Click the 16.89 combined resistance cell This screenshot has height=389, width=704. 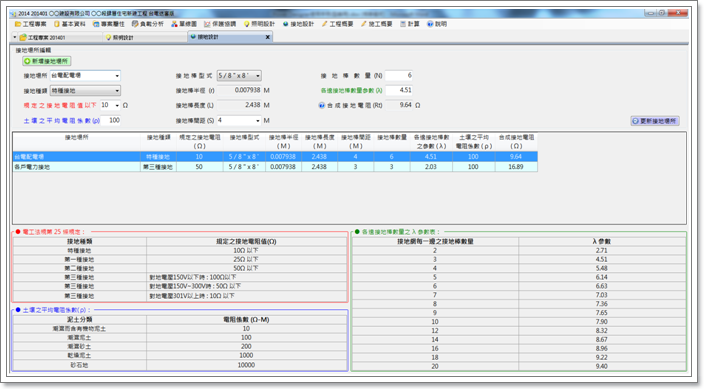point(516,167)
